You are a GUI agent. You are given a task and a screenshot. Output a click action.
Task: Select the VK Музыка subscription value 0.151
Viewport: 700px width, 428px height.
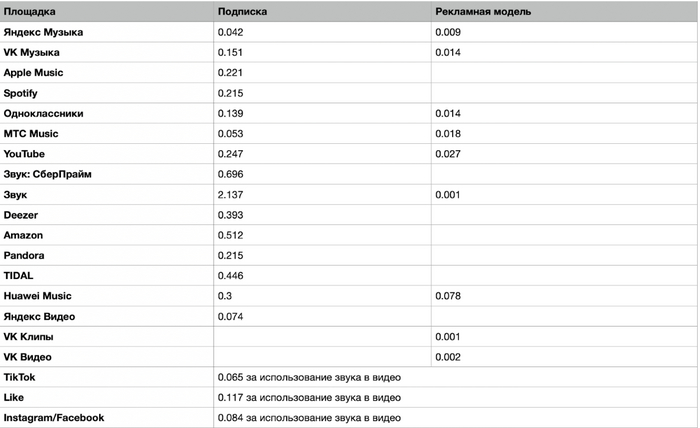[230, 52]
